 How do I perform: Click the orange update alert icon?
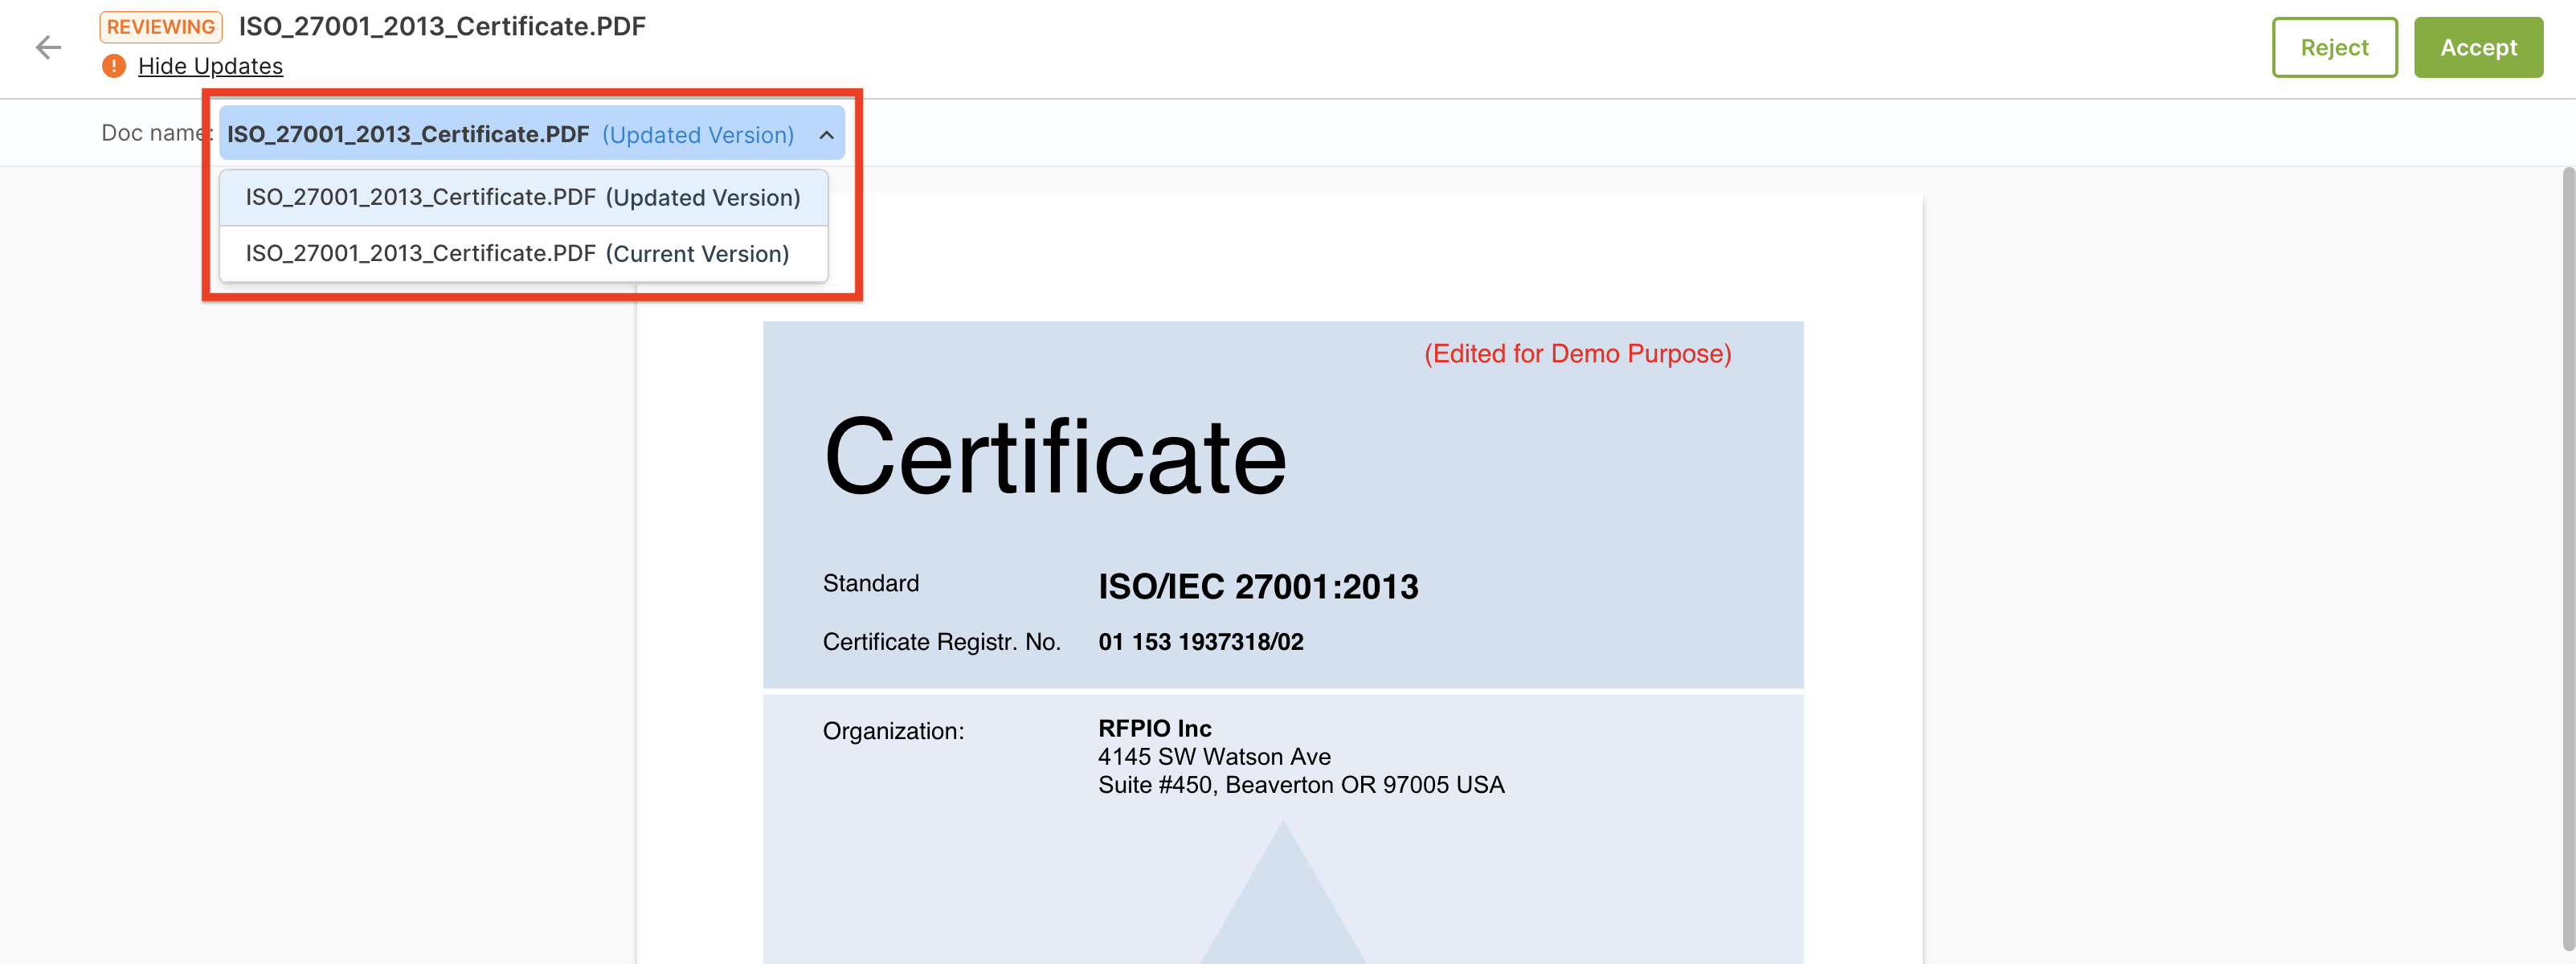tap(114, 66)
